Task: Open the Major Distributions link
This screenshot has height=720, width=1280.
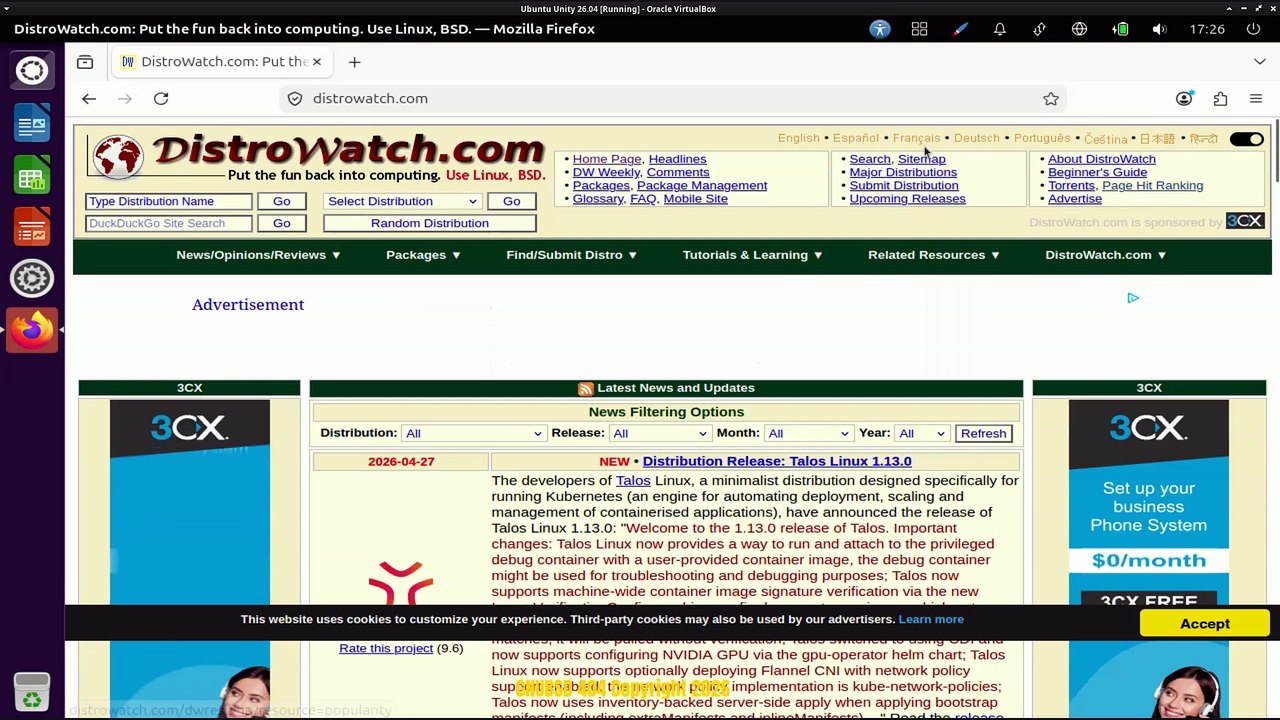Action: 903,172
